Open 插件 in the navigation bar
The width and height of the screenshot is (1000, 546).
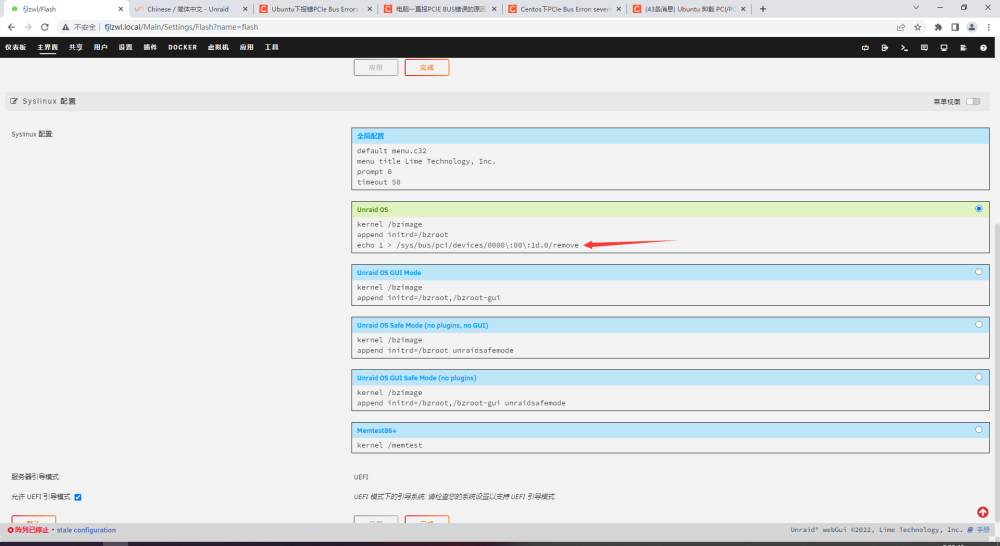click(150, 47)
